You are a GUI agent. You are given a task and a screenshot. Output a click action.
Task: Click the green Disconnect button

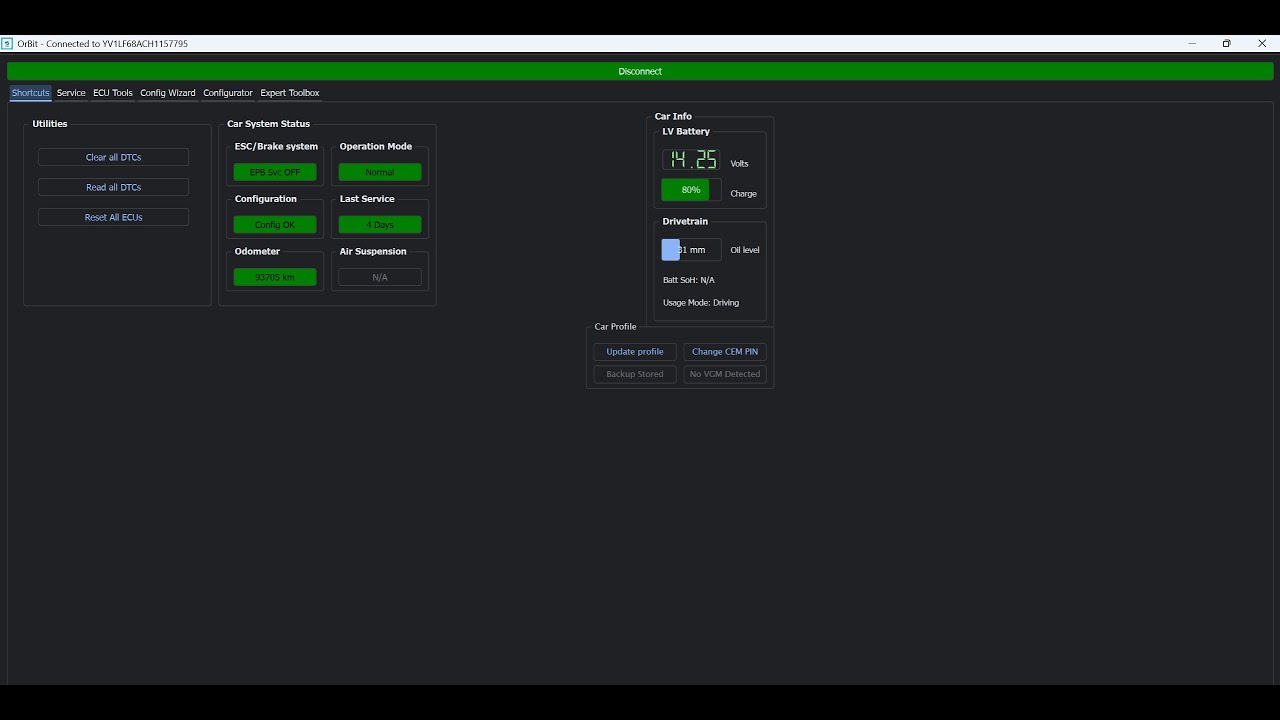[640, 72]
